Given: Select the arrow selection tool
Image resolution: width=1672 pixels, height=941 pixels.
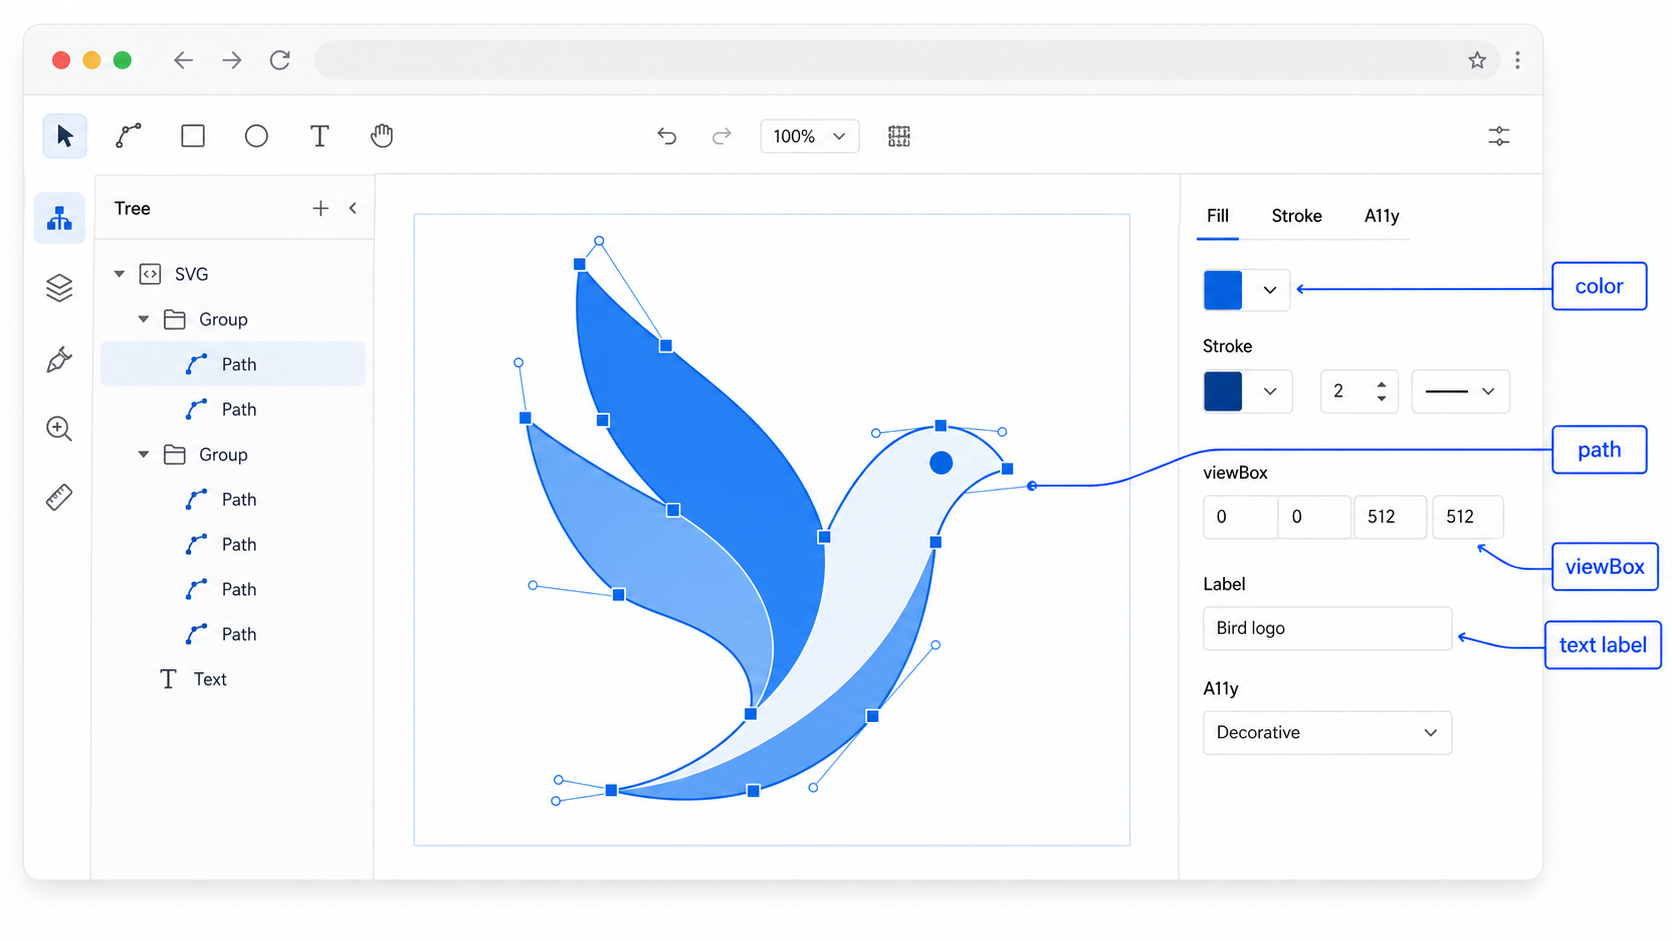Looking at the screenshot, I should tap(65, 136).
